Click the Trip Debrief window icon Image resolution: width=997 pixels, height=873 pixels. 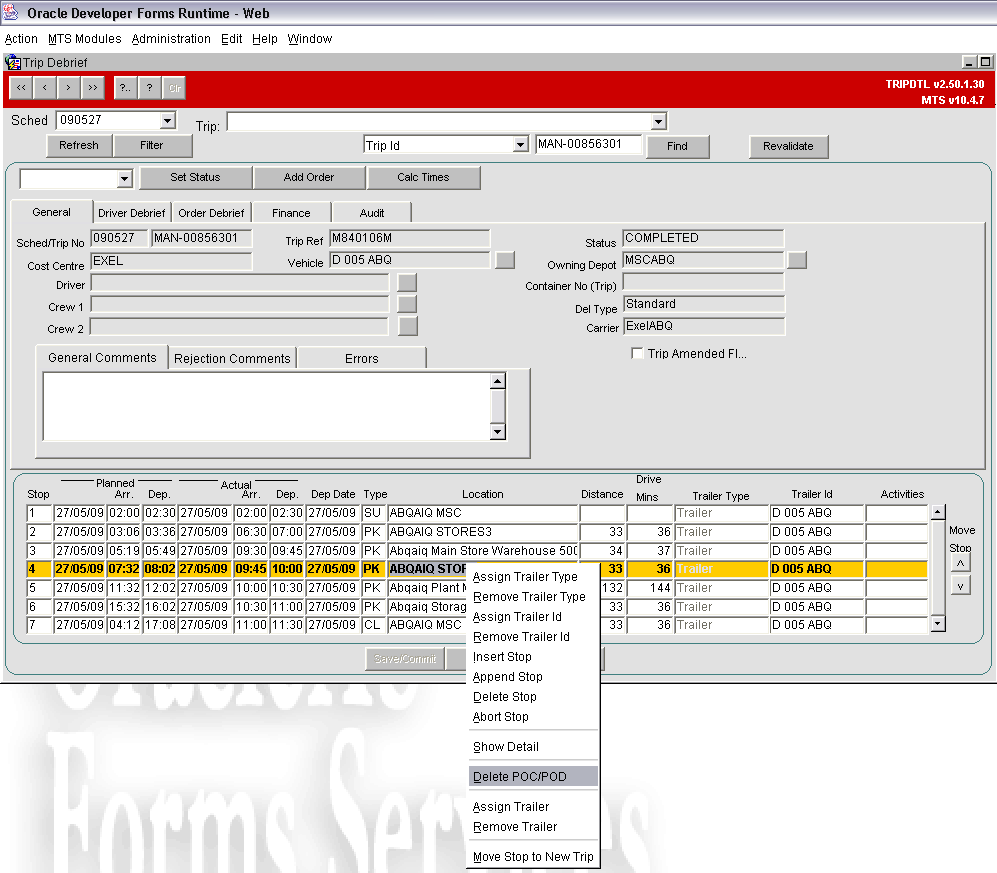pos(12,62)
